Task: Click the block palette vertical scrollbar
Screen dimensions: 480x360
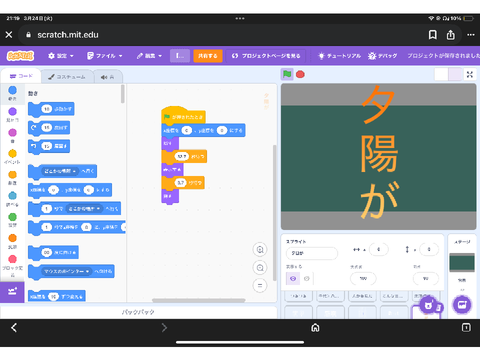Action: pos(123,94)
